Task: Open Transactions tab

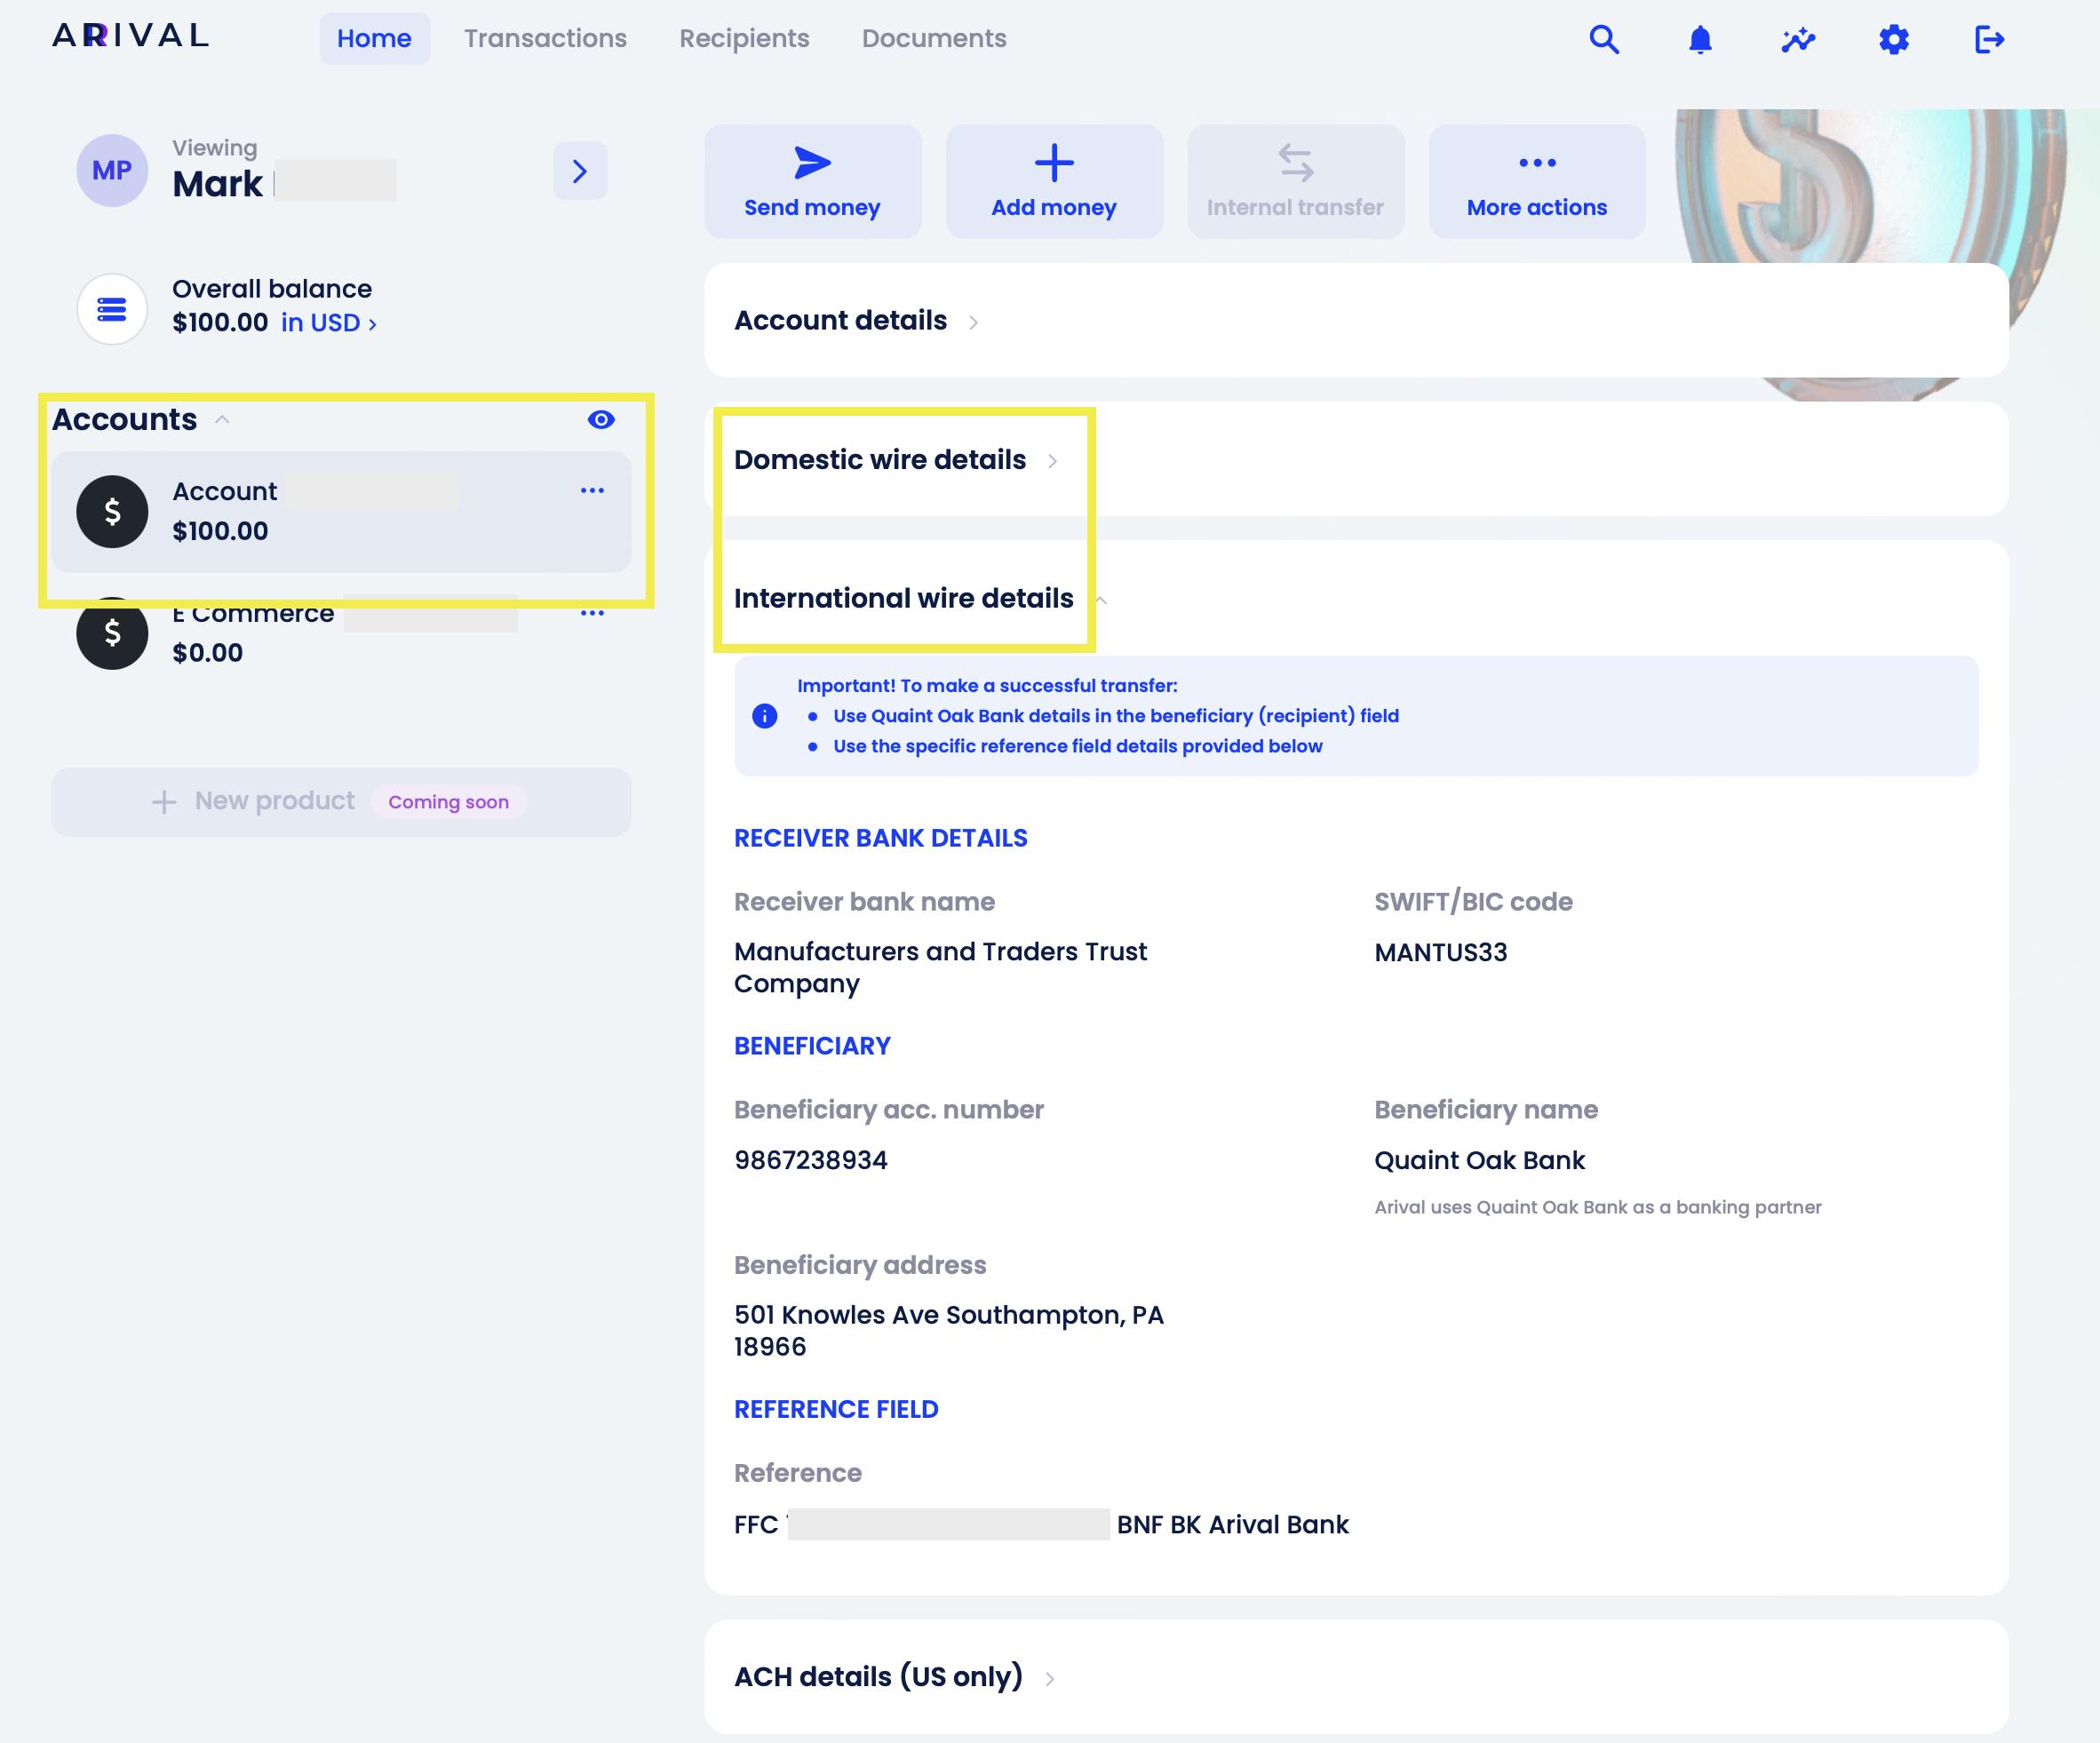Action: pos(545,39)
